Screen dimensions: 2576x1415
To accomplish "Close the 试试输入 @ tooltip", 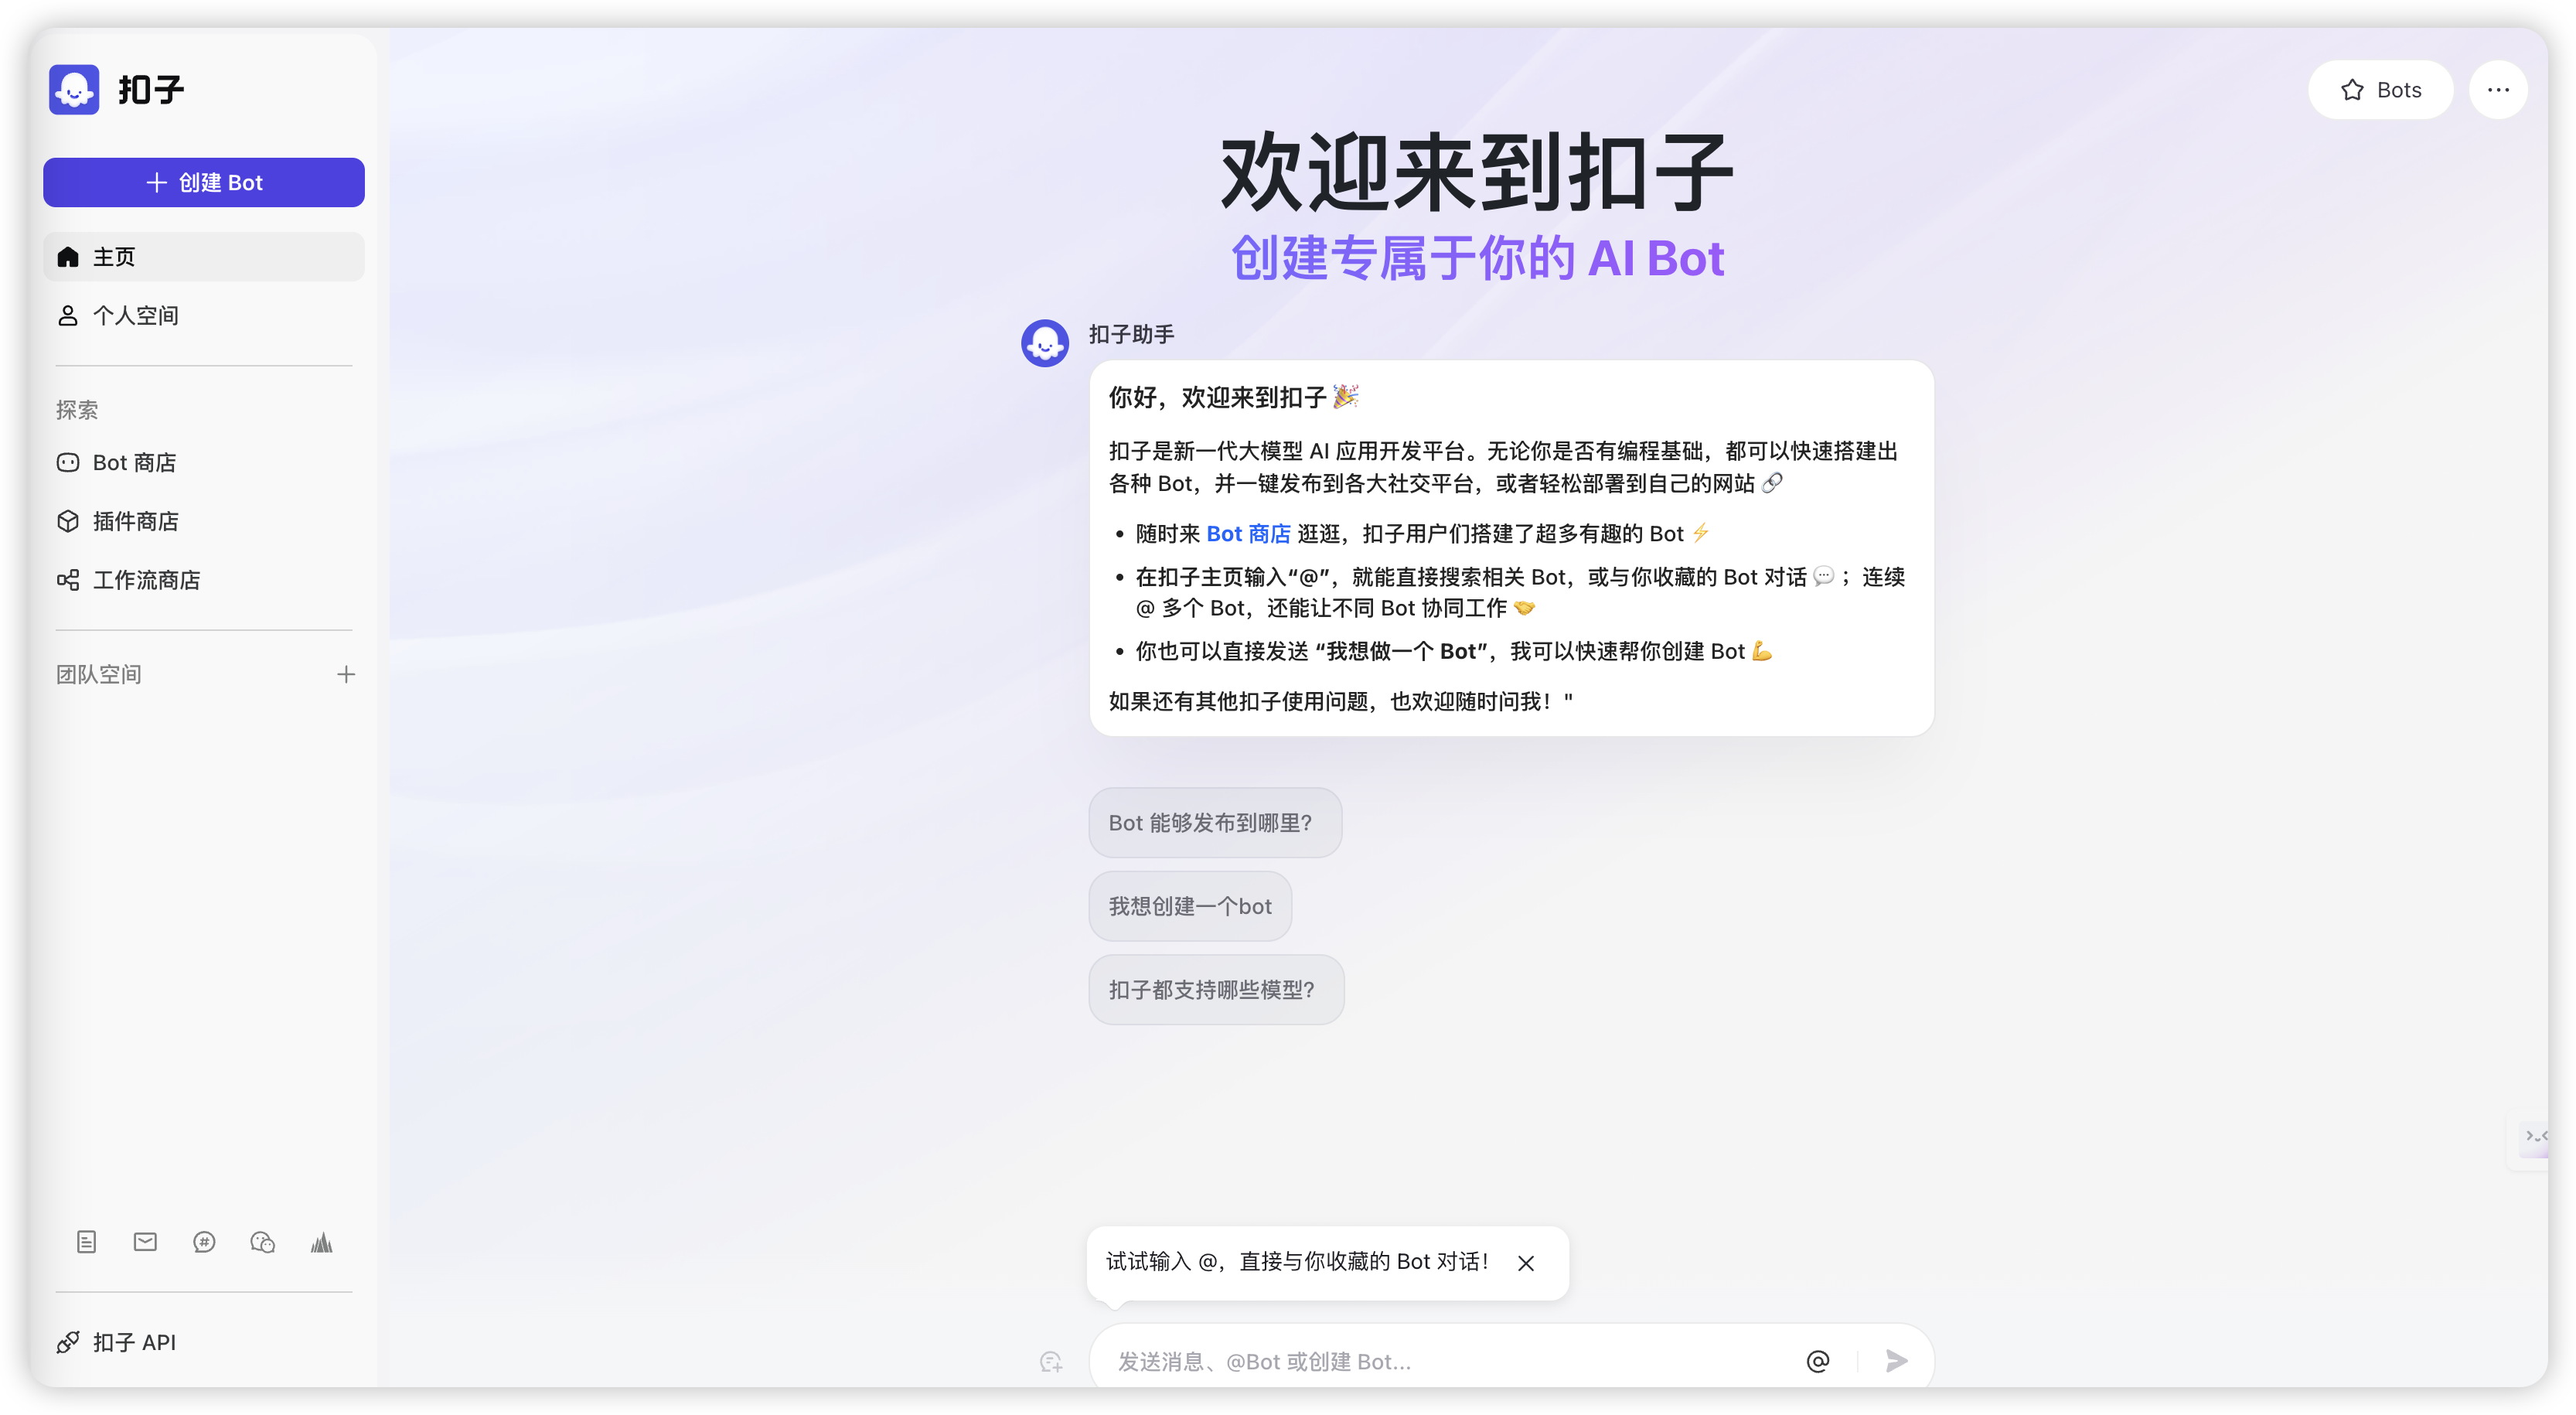I will tap(1525, 1263).
